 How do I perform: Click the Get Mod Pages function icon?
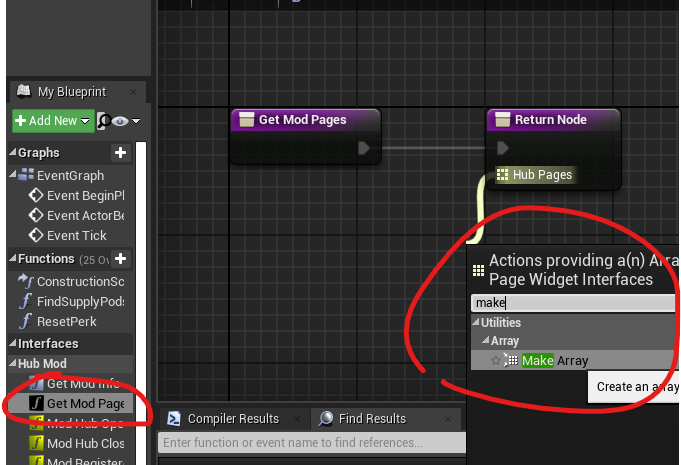[x=36, y=403]
